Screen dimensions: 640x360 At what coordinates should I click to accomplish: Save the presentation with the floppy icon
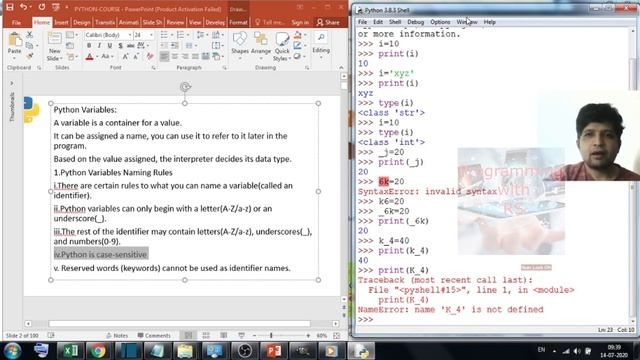pos(10,7)
